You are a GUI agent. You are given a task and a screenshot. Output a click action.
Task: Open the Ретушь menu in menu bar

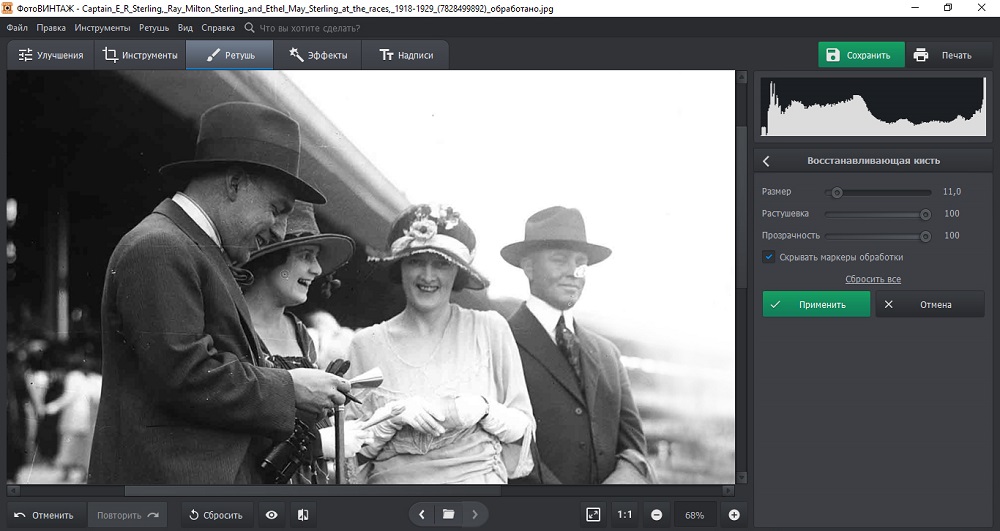tap(153, 28)
